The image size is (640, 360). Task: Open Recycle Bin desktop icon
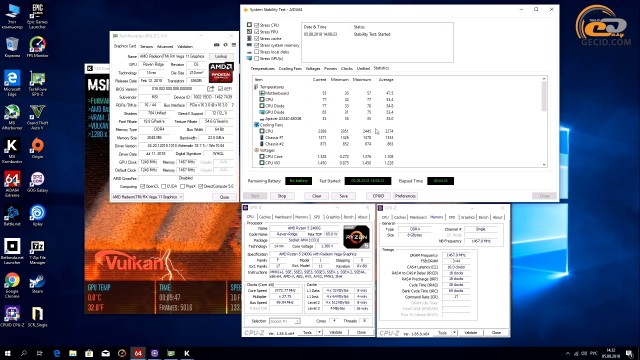(12, 47)
